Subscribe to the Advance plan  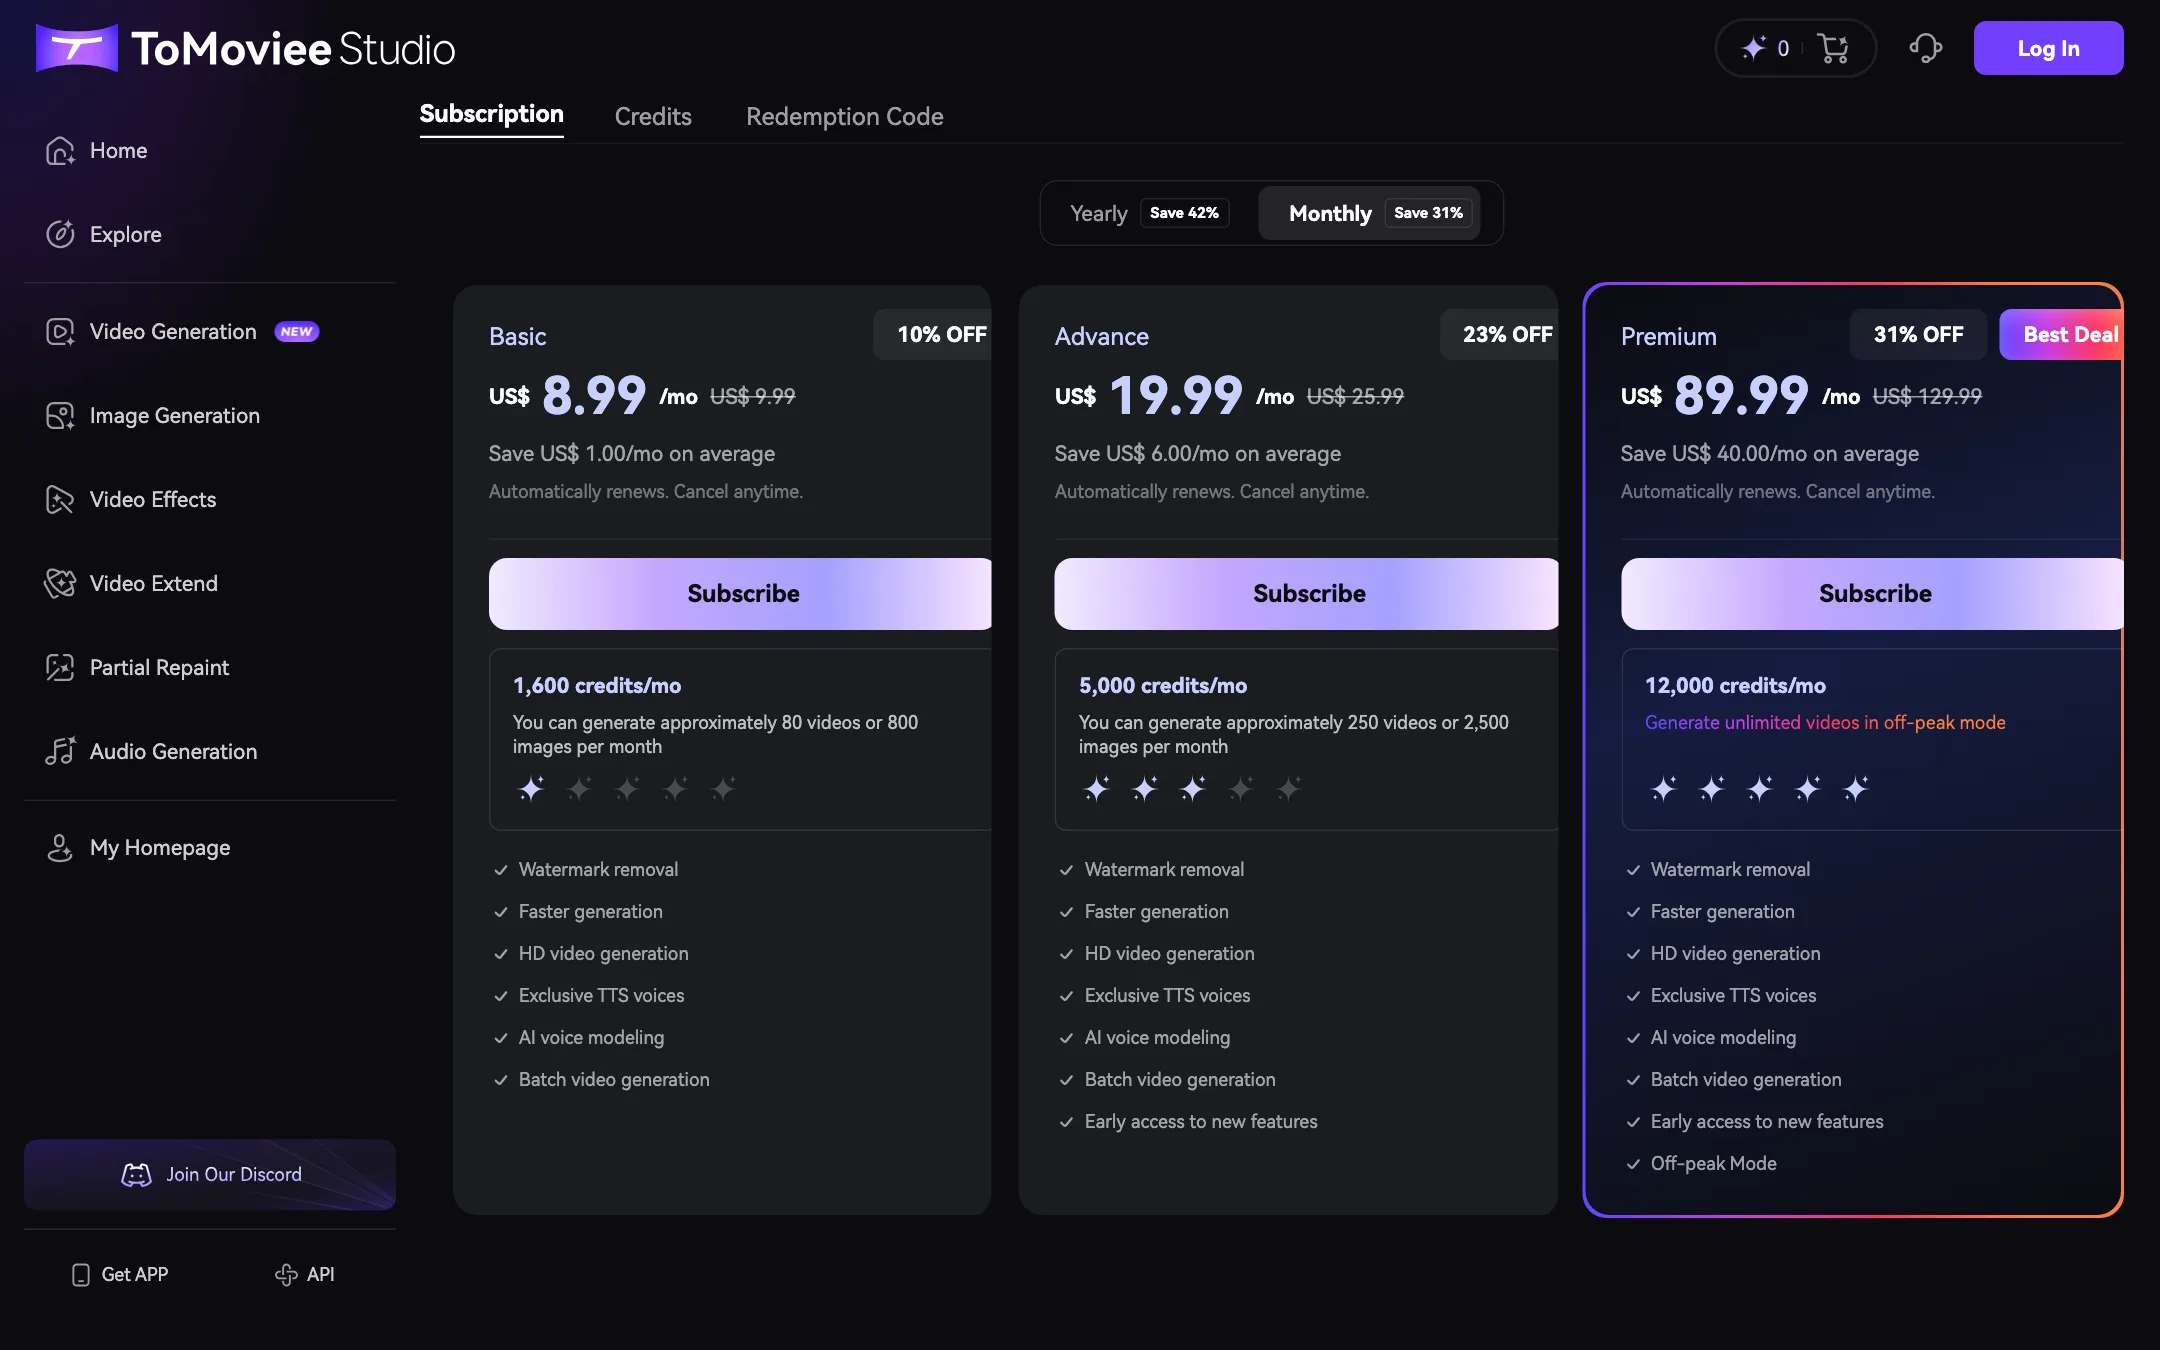pyautogui.click(x=1306, y=594)
